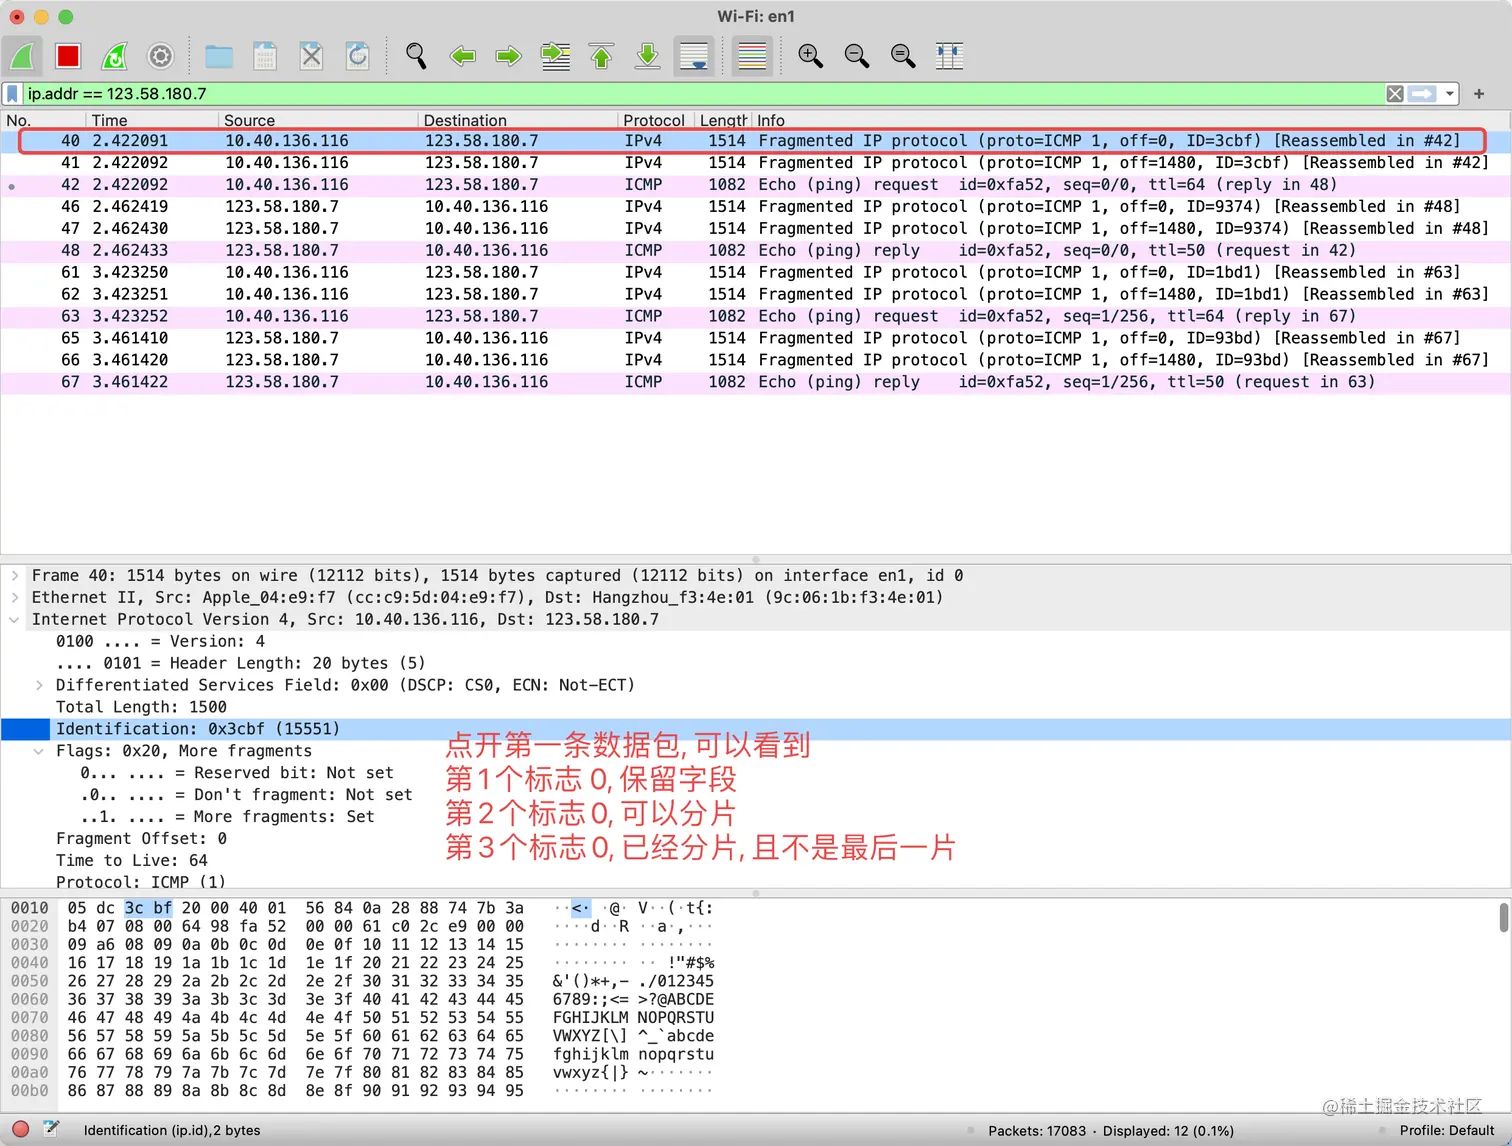Reset text to normal size
The image size is (1512, 1146).
click(902, 56)
